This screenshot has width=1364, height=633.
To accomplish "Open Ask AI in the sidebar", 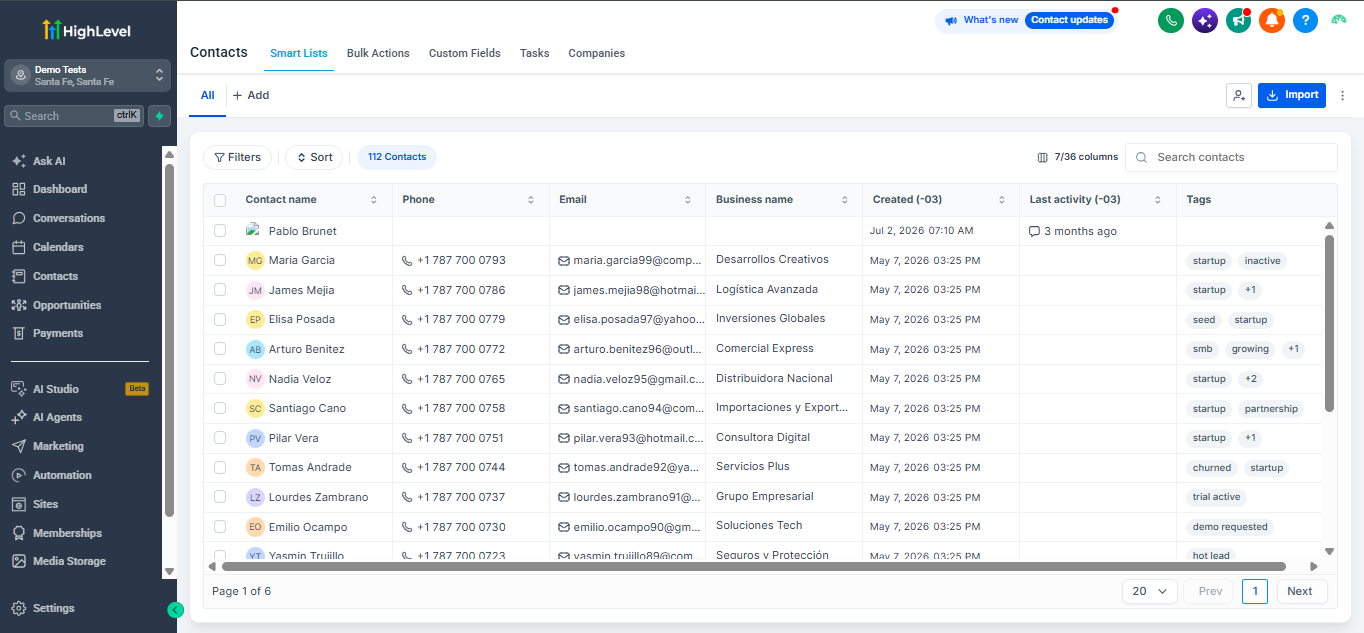I will (x=39, y=161).
